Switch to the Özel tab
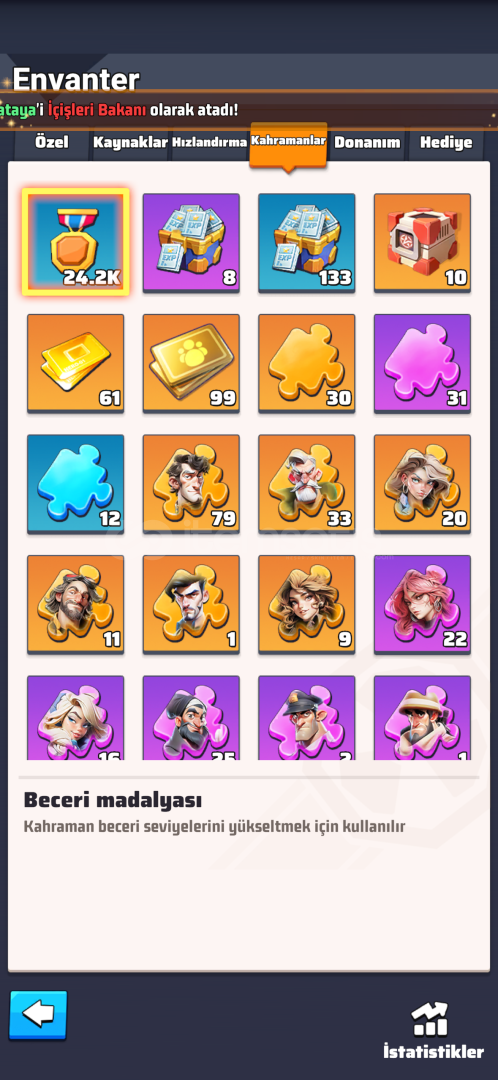Viewport: 498px width, 1080px height. (52, 143)
